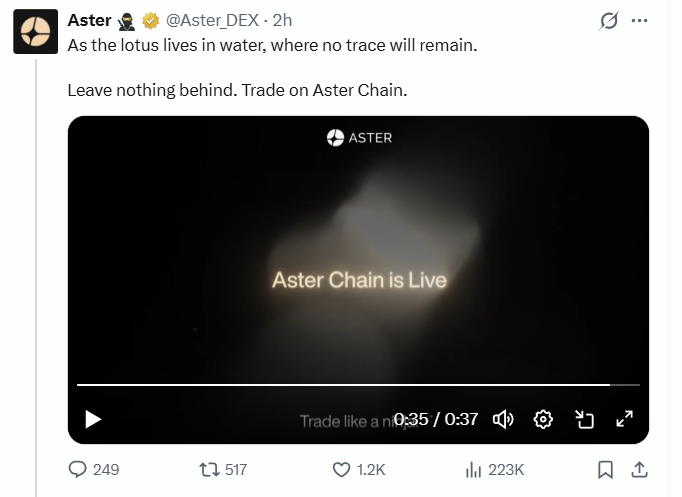The width and height of the screenshot is (682, 497).
Task: Bookmark this Aster post
Action: pos(605,469)
